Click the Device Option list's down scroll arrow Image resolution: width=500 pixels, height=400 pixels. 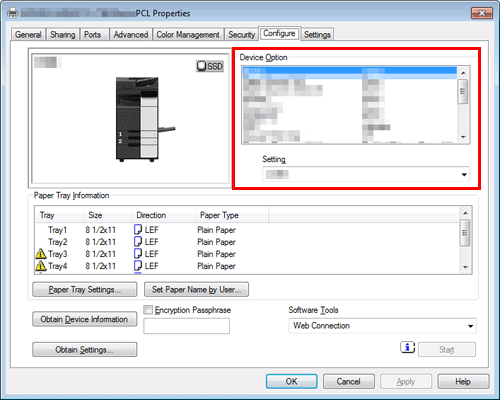[463, 137]
